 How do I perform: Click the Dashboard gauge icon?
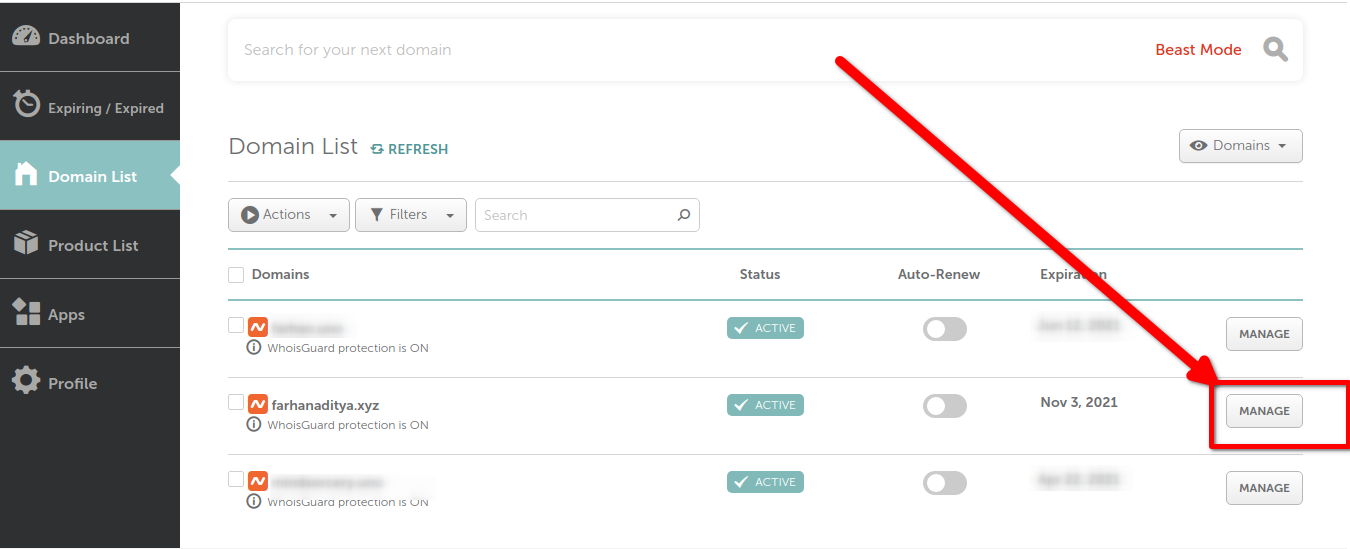[26, 36]
